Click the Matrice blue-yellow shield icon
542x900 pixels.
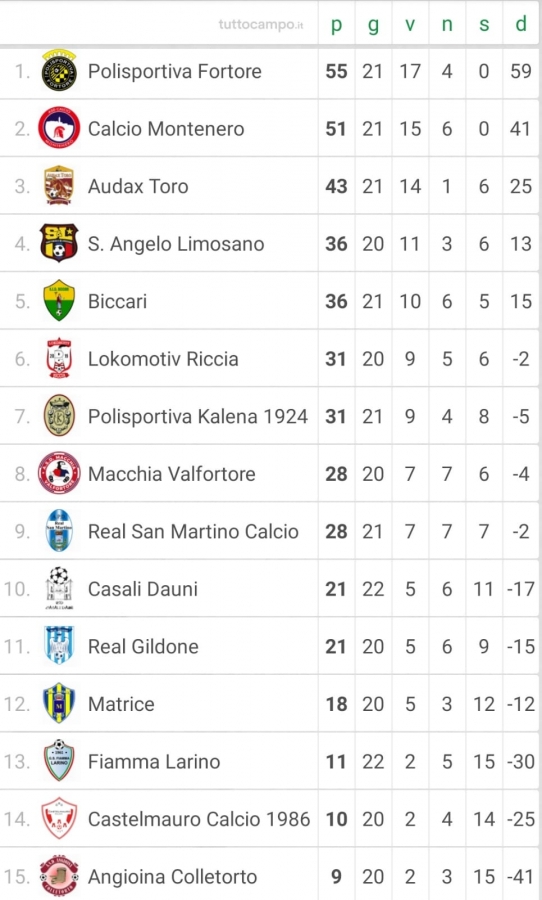pos(59,703)
